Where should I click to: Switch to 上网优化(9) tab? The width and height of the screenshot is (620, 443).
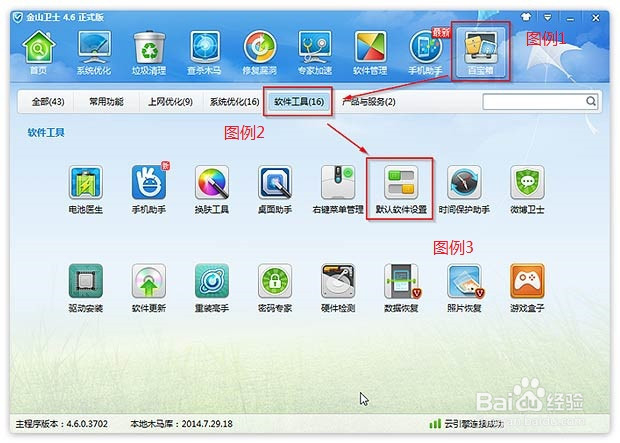170,102
